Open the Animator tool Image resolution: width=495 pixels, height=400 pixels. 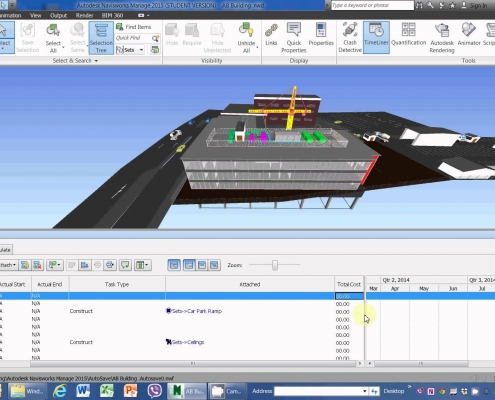(x=469, y=34)
